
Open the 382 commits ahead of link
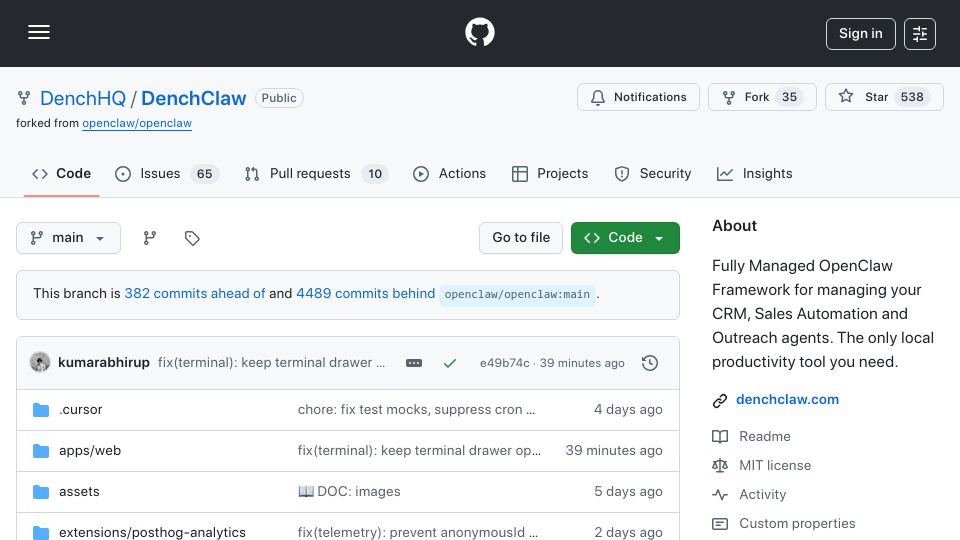click(195, 293)
